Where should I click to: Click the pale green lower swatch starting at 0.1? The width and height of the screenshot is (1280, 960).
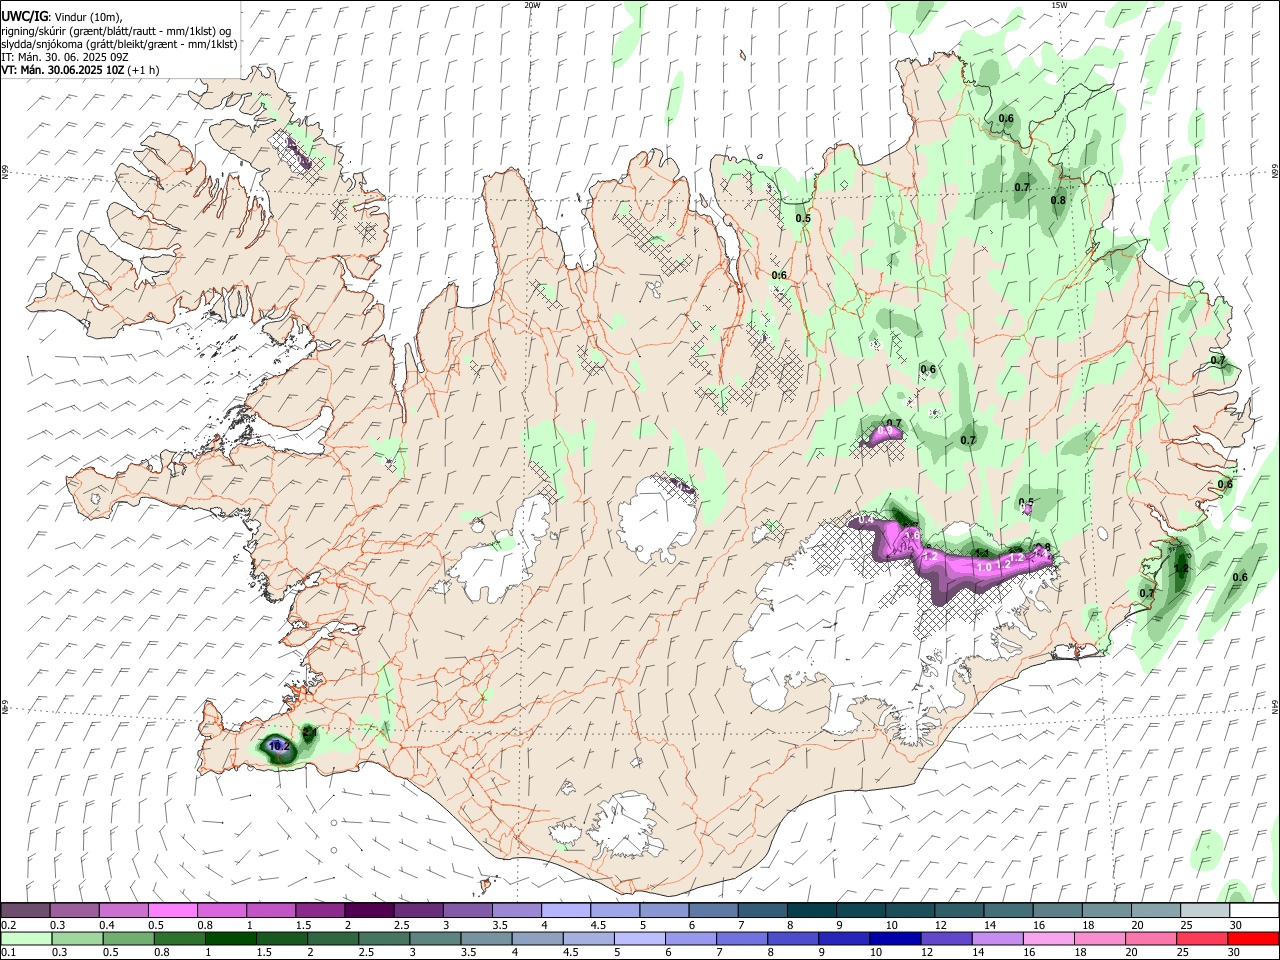pos(26,938)
